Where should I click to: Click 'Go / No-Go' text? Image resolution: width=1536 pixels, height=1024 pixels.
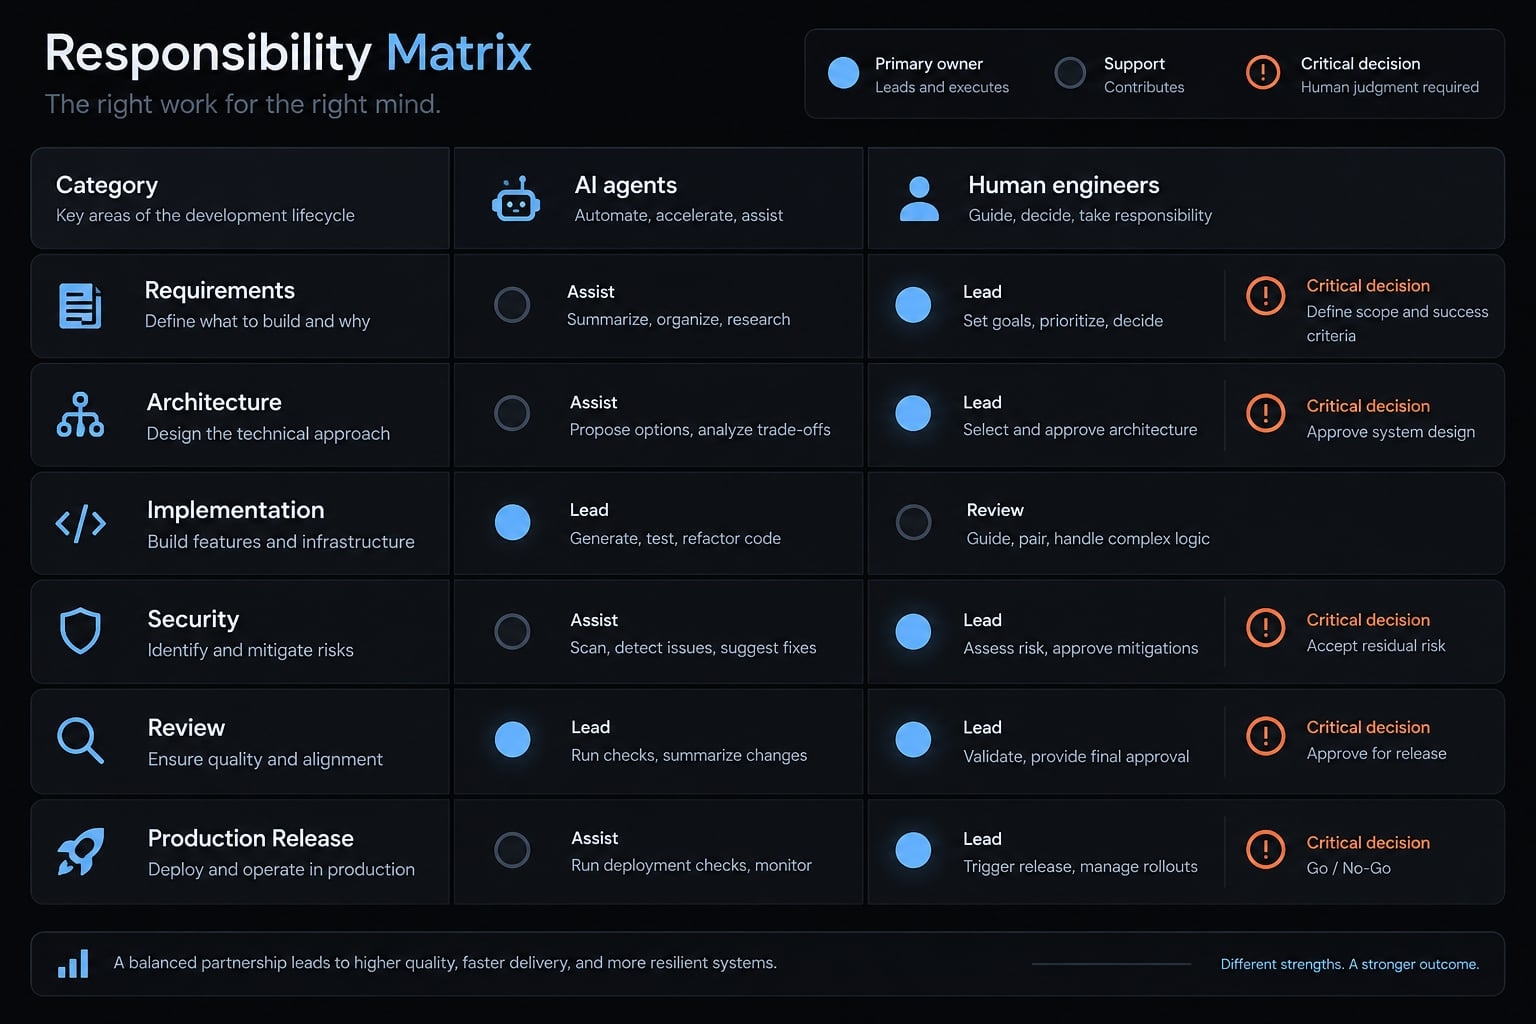coord(1349,868)
